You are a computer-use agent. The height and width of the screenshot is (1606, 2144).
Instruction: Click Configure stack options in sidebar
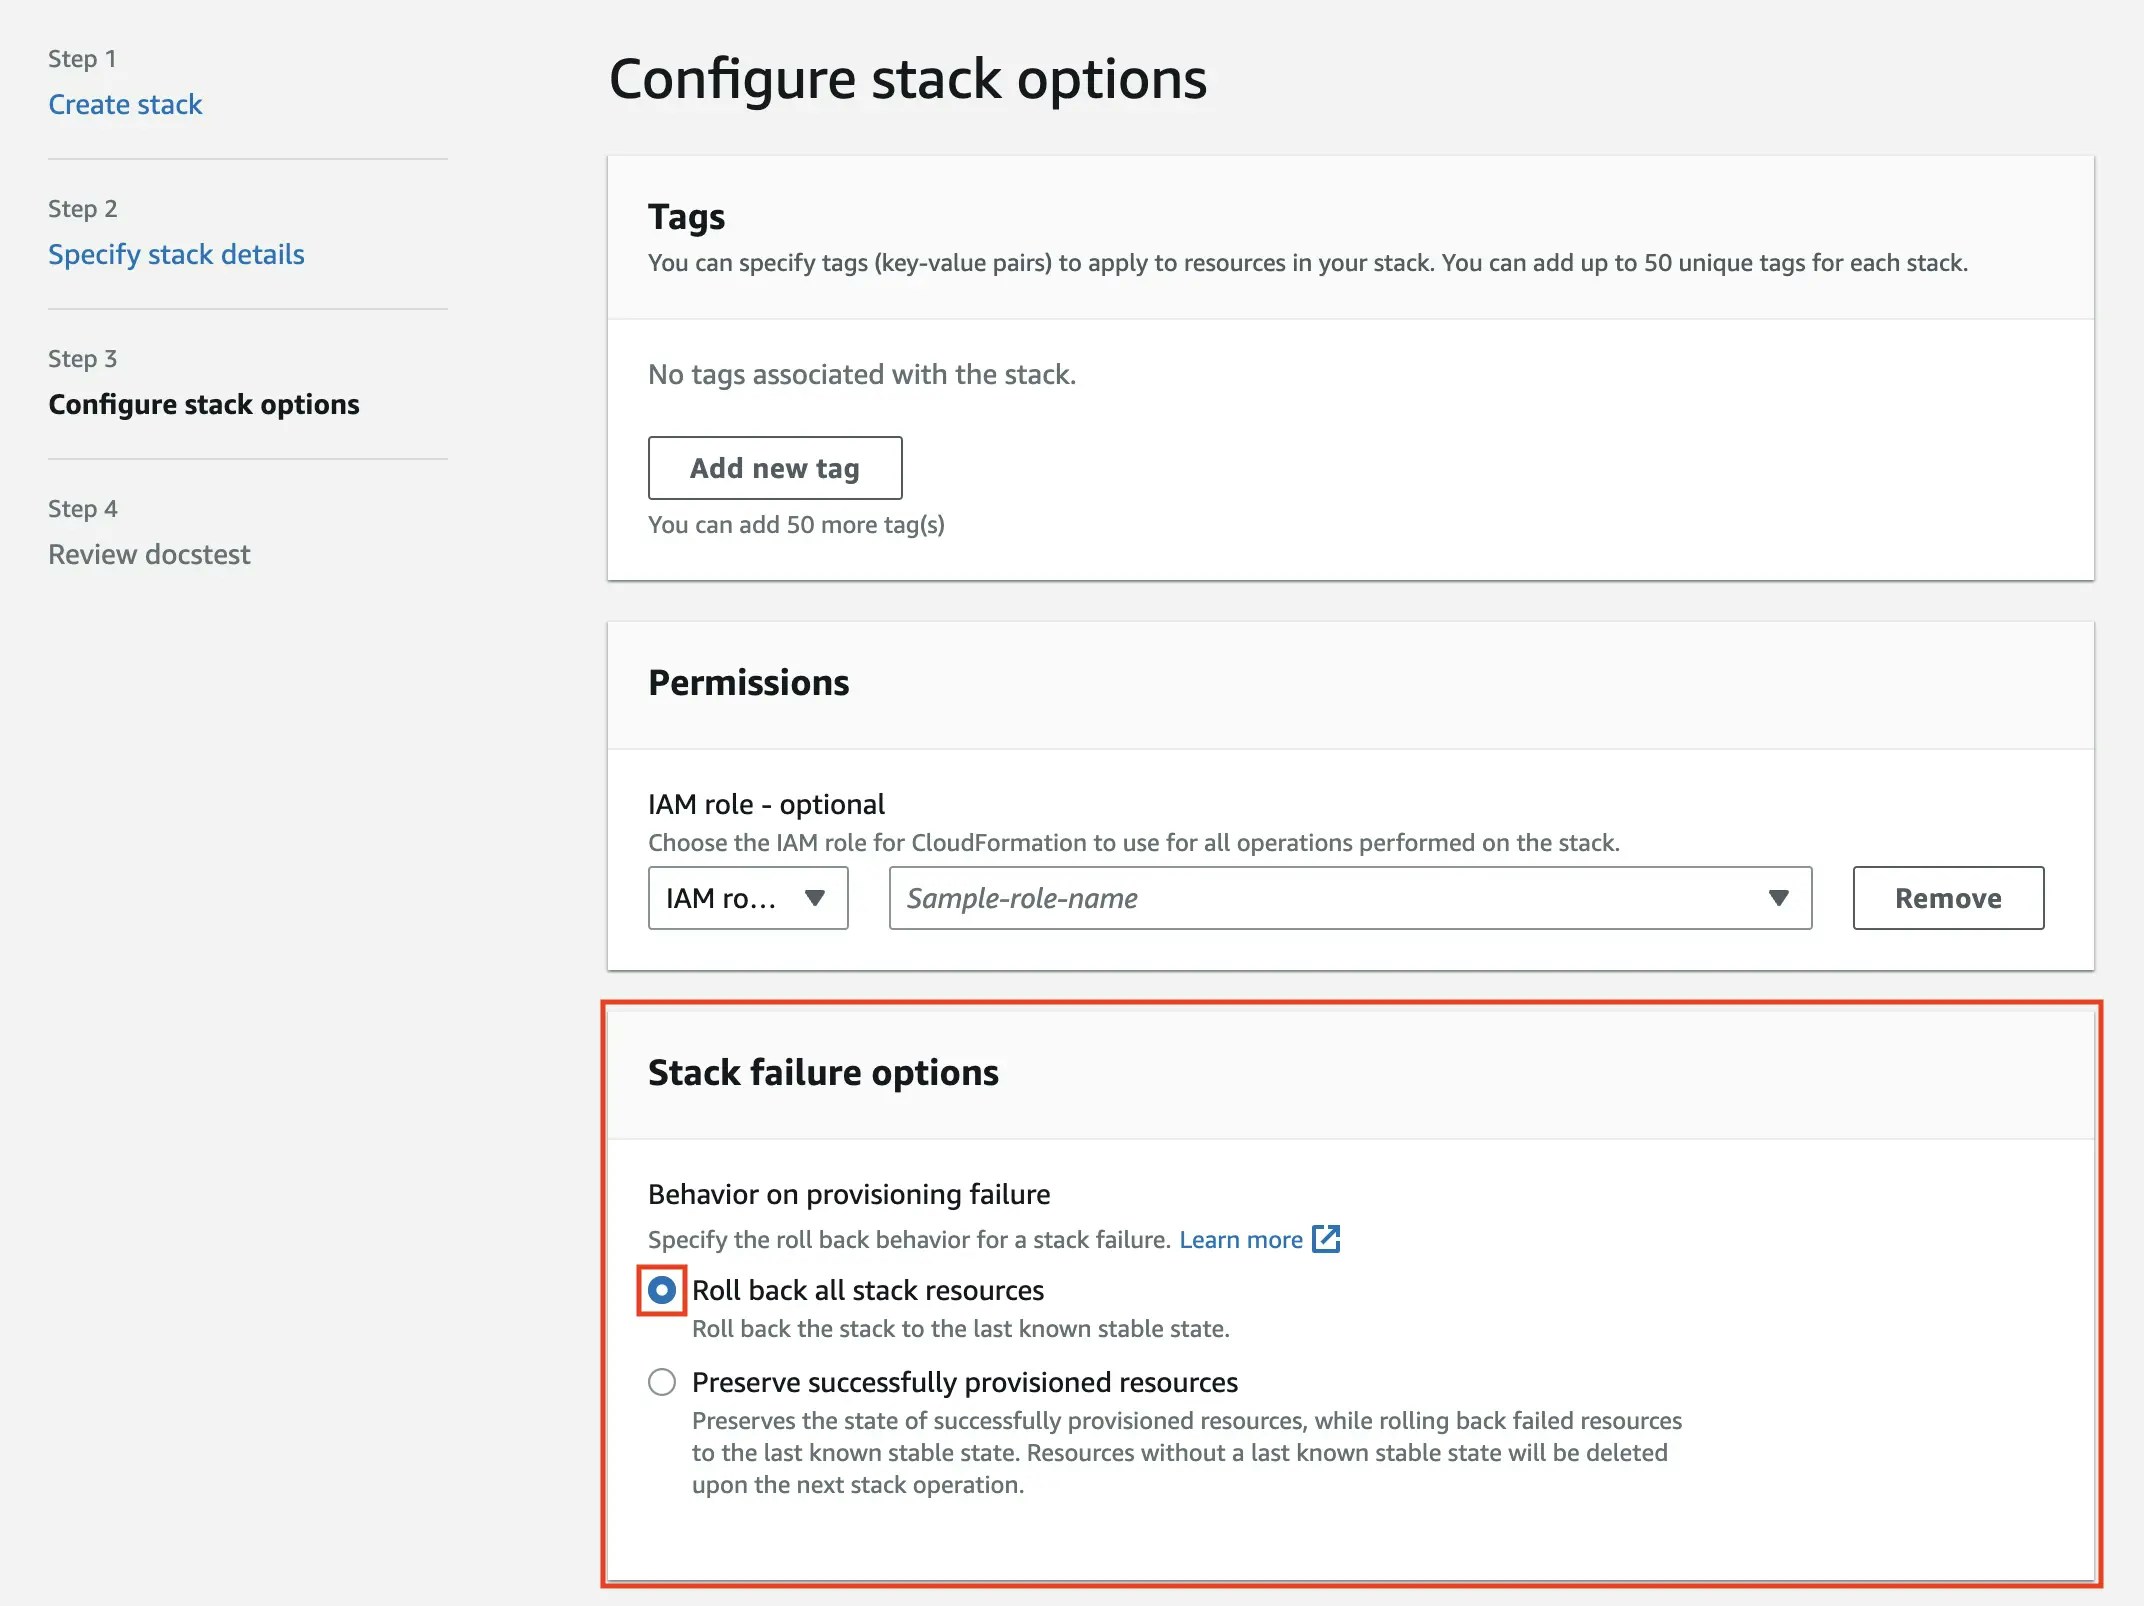204,404
